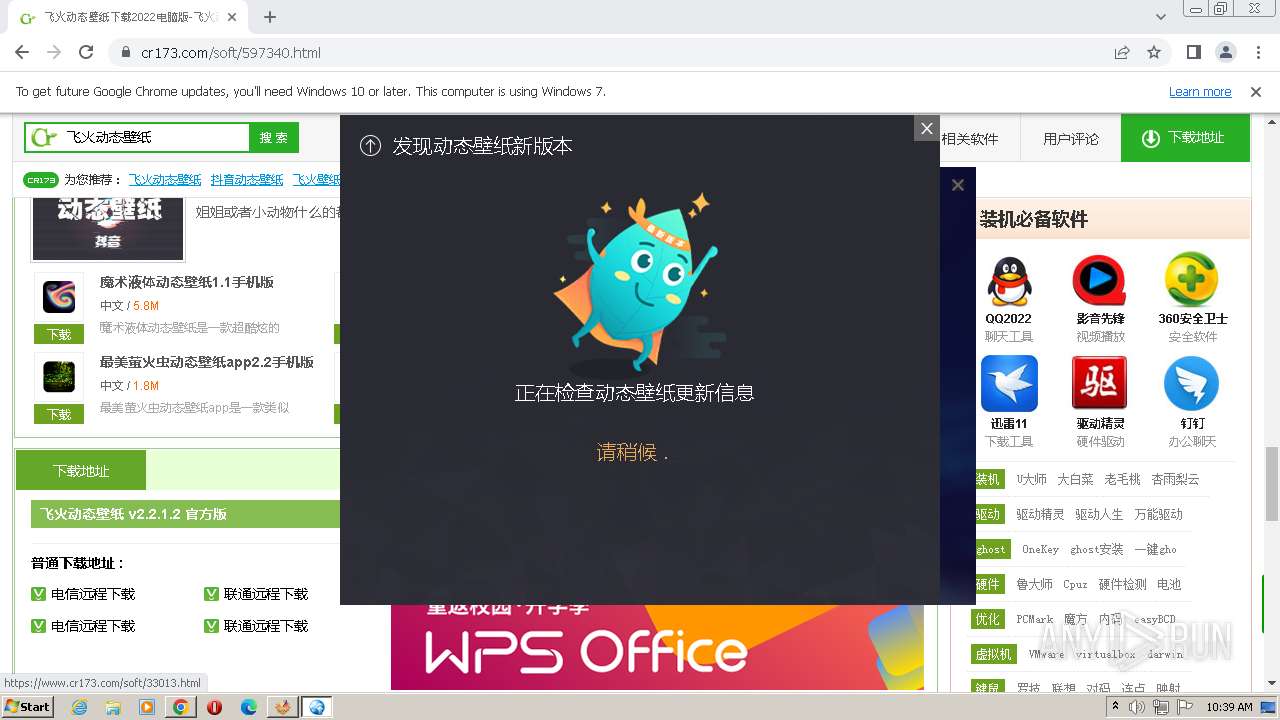
Task: Click the Chrome taskbar icon
Action: 180,707
